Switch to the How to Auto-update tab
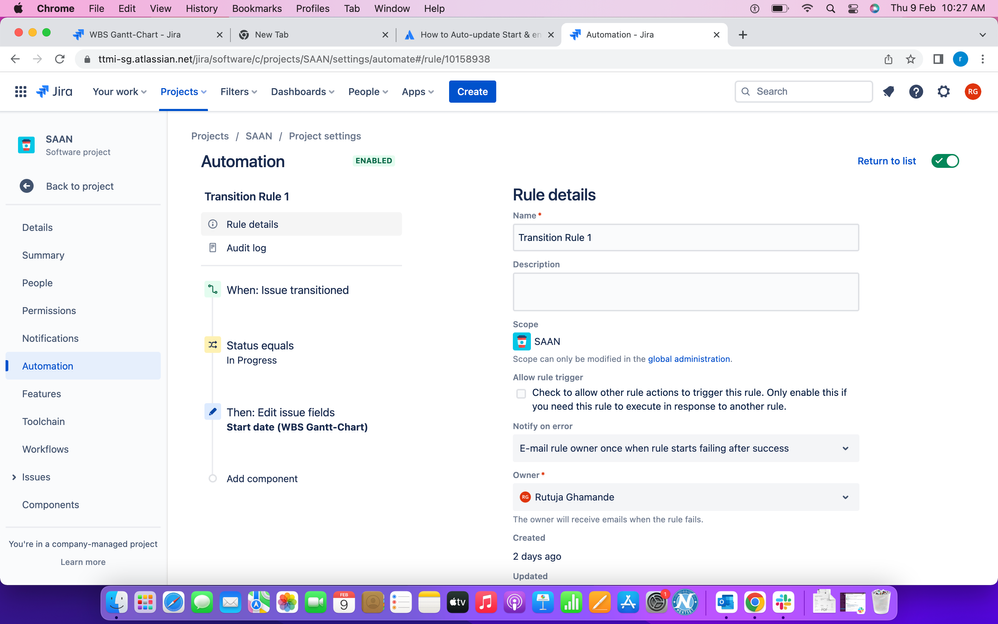The height and width of the screenshot is (624, 998). coord(479,35)
